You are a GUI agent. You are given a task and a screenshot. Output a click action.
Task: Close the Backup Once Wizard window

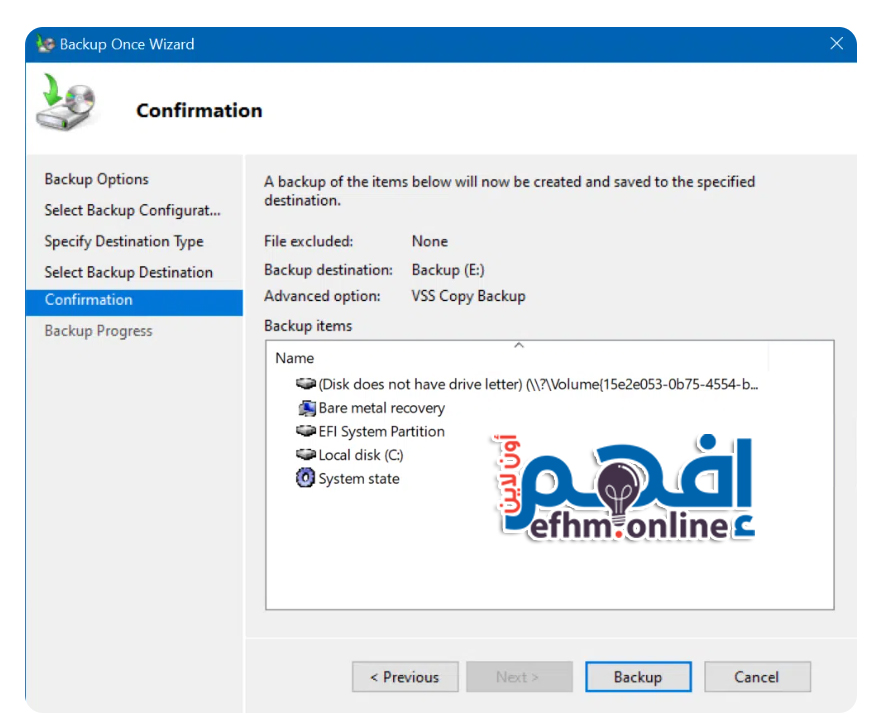[837, 44]
